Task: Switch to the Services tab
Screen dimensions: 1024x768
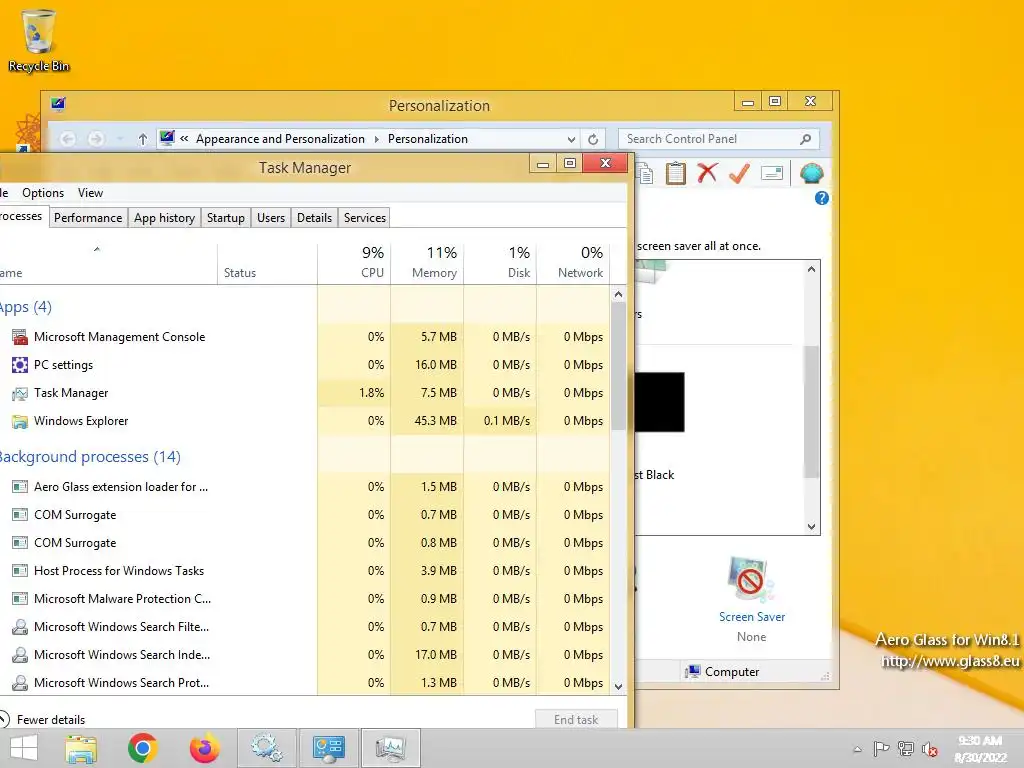Action: pos(365,217)
